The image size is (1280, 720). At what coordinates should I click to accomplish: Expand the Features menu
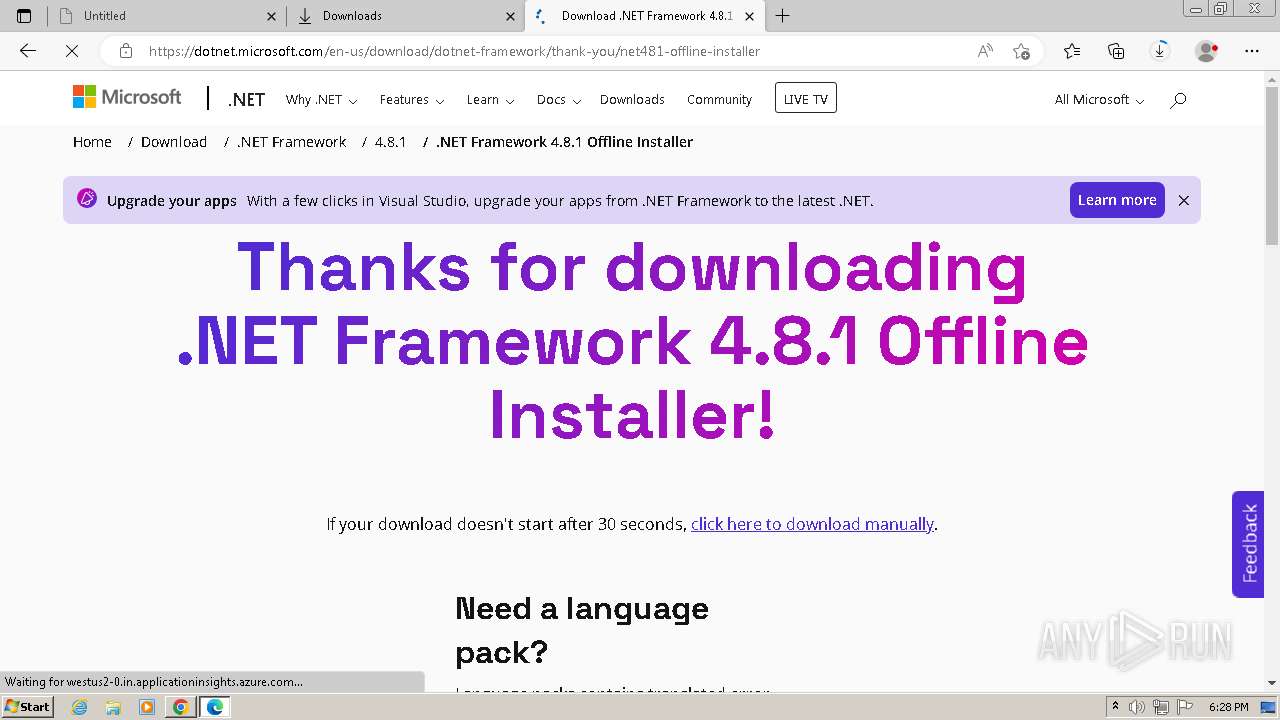412,100
